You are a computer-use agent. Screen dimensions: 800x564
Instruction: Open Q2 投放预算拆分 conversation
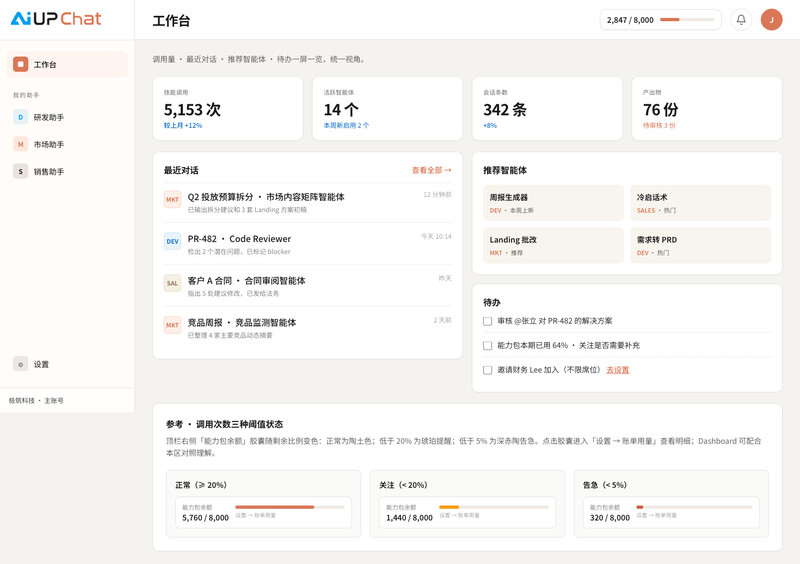click(x=308, y=203)
